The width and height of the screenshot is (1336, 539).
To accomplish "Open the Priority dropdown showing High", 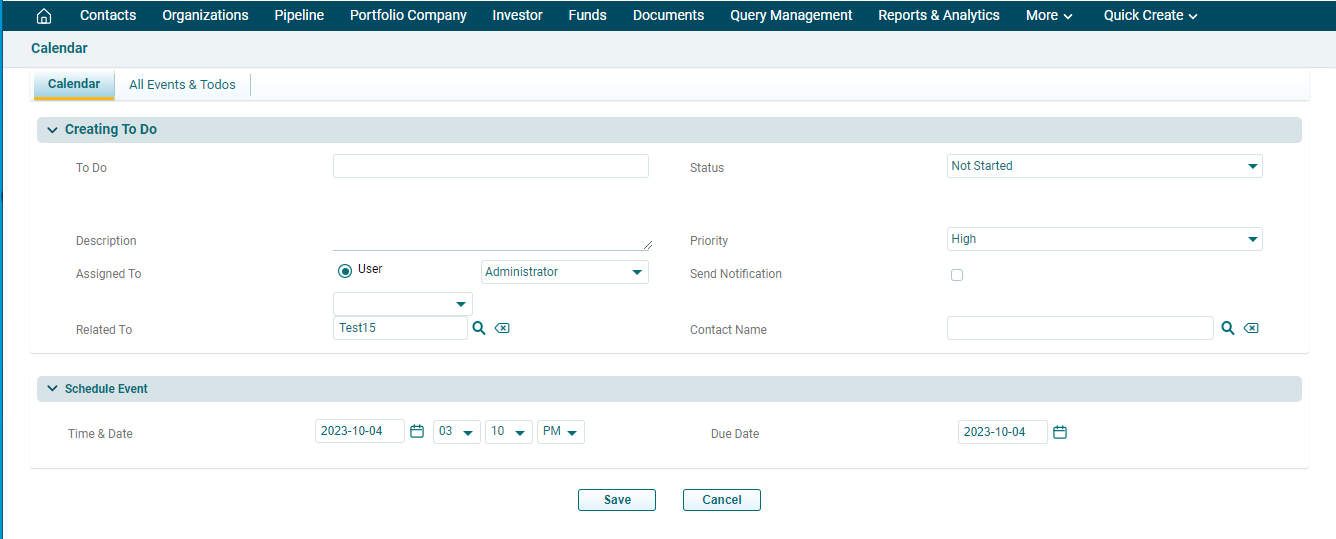I will [1104, 239].
